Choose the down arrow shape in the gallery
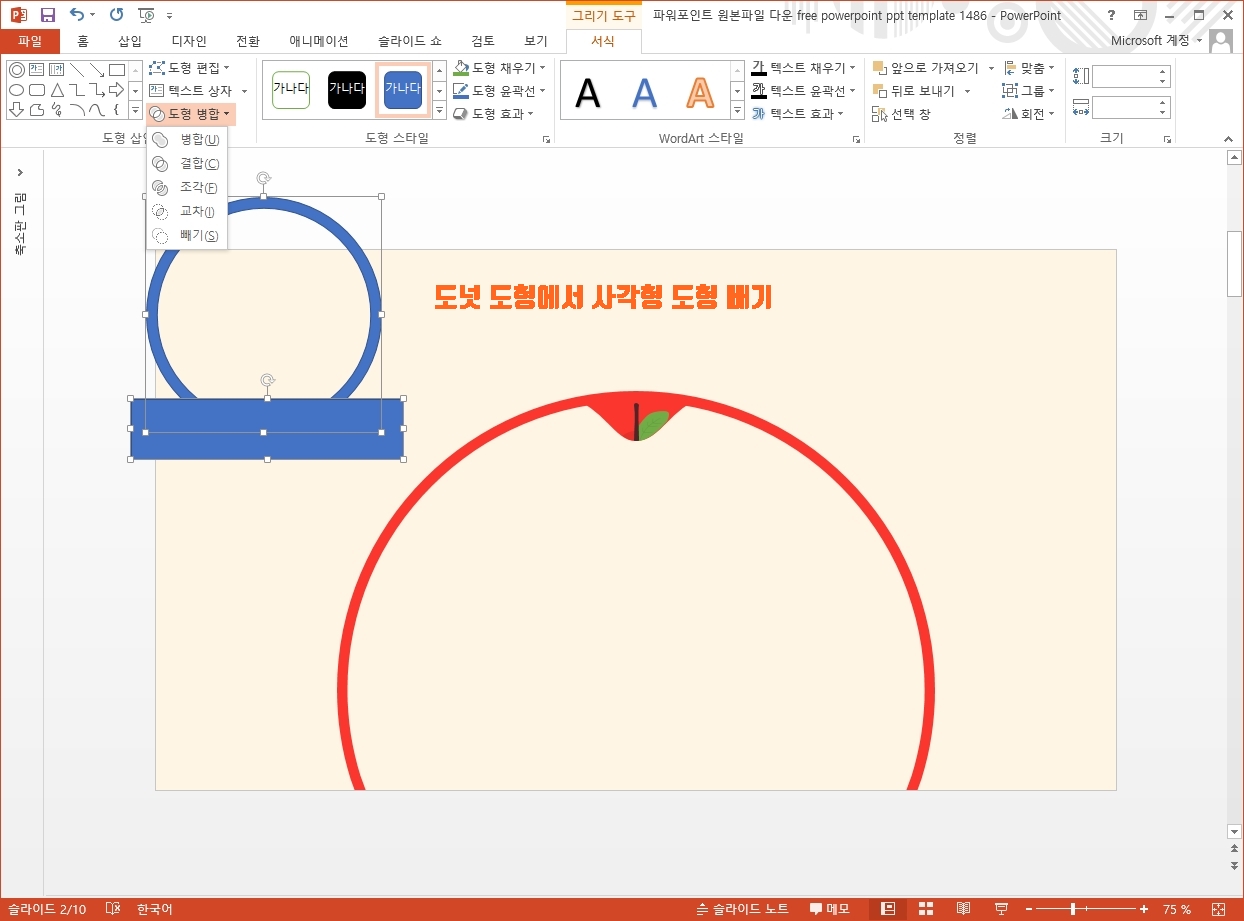 pos(17,109)
